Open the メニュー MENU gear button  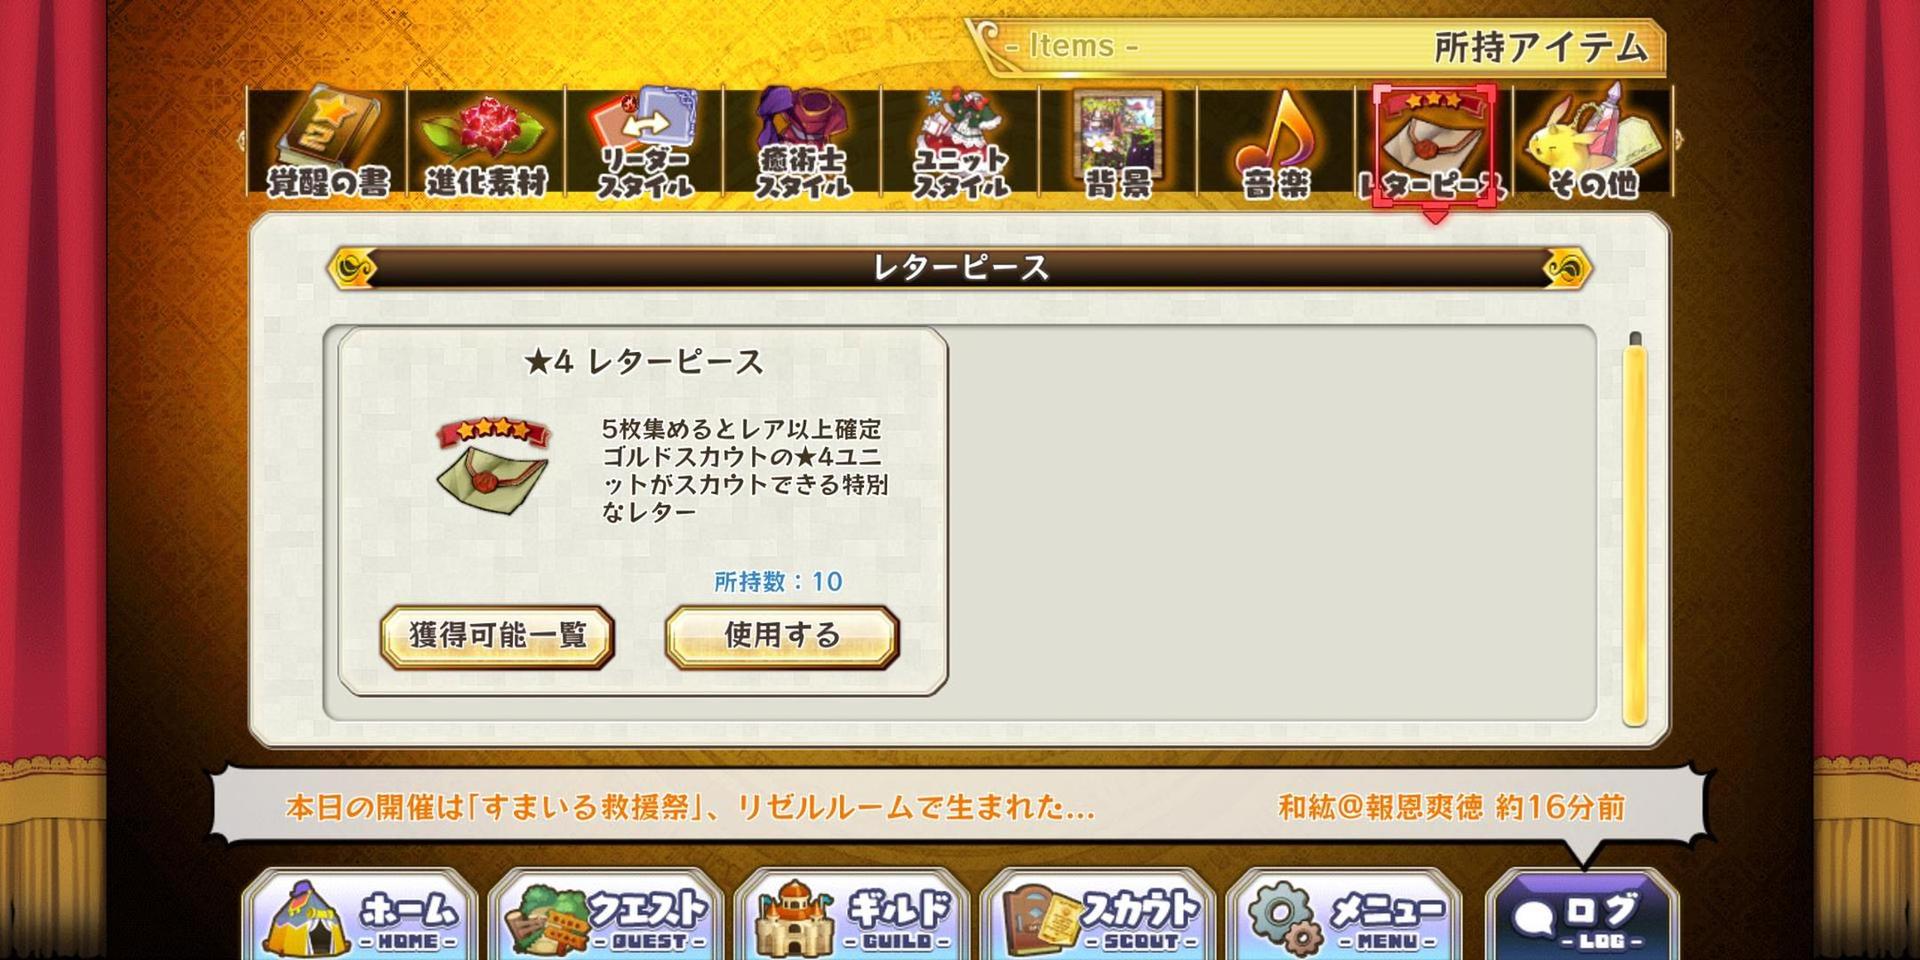[1344, 916]
